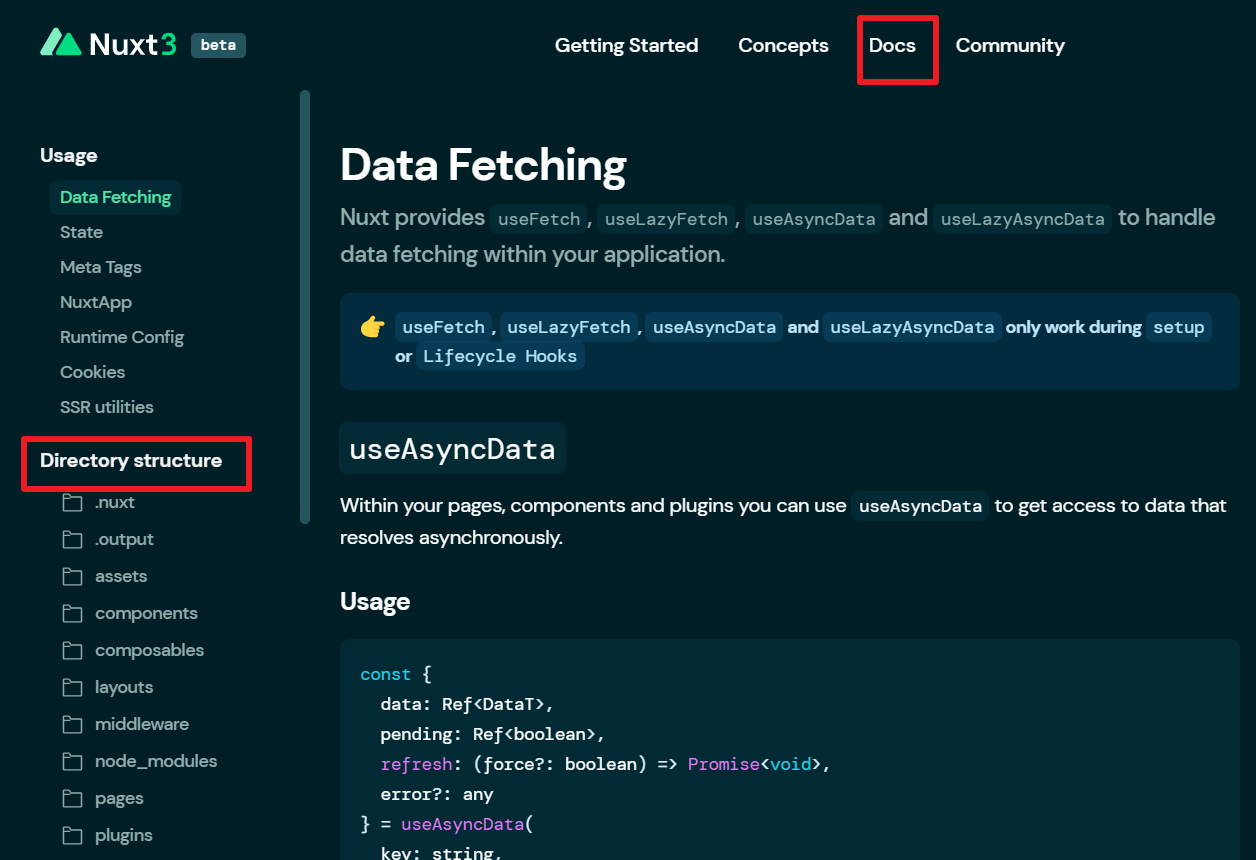Go to Getting Started section
The width and height of the screenshot is (1256, 860).
click(626, 45)
